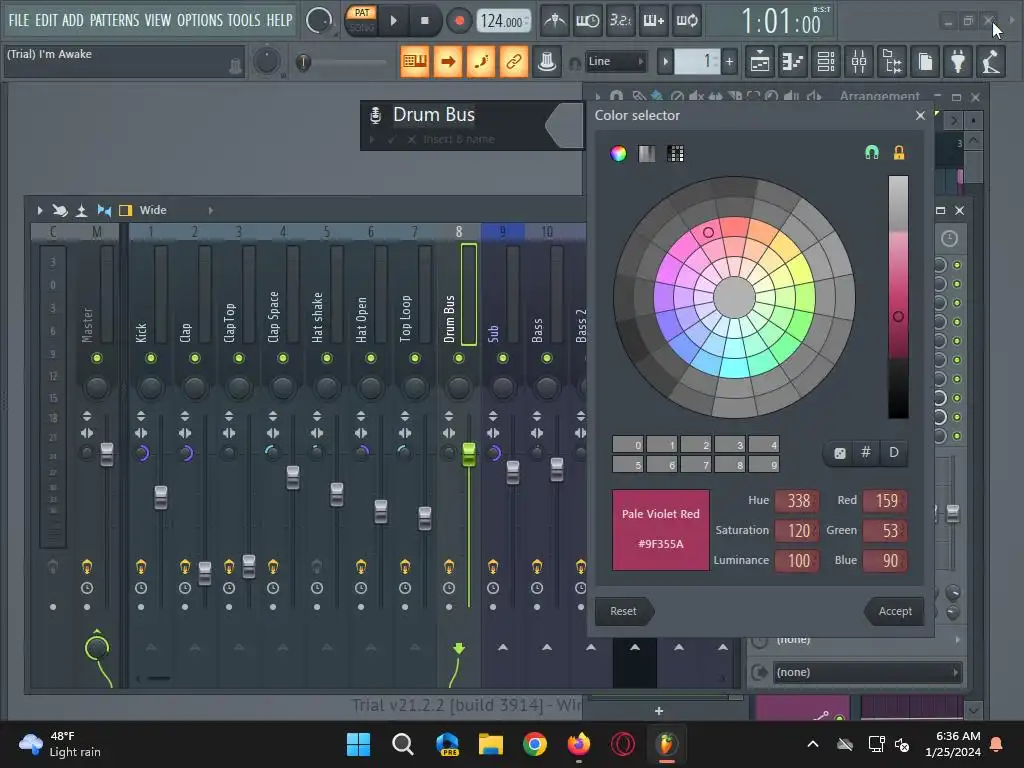Image resolution: width=1024 pixels, height=768 pixels.
Task: Toggle the auto-scroll arrow button
Action: point(448,61)
